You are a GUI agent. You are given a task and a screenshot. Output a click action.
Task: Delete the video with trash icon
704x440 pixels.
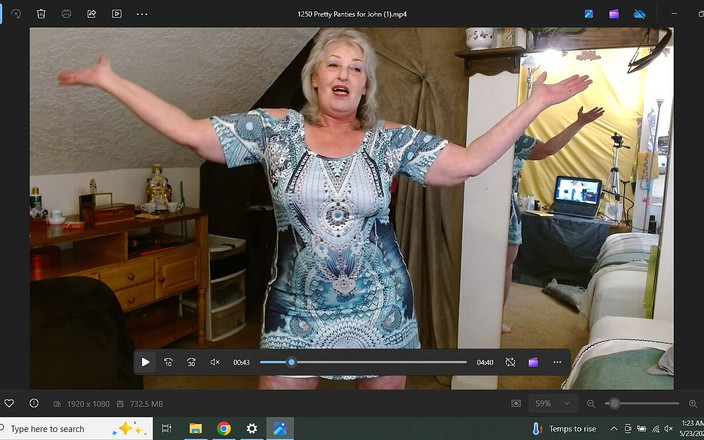(41, 14)
